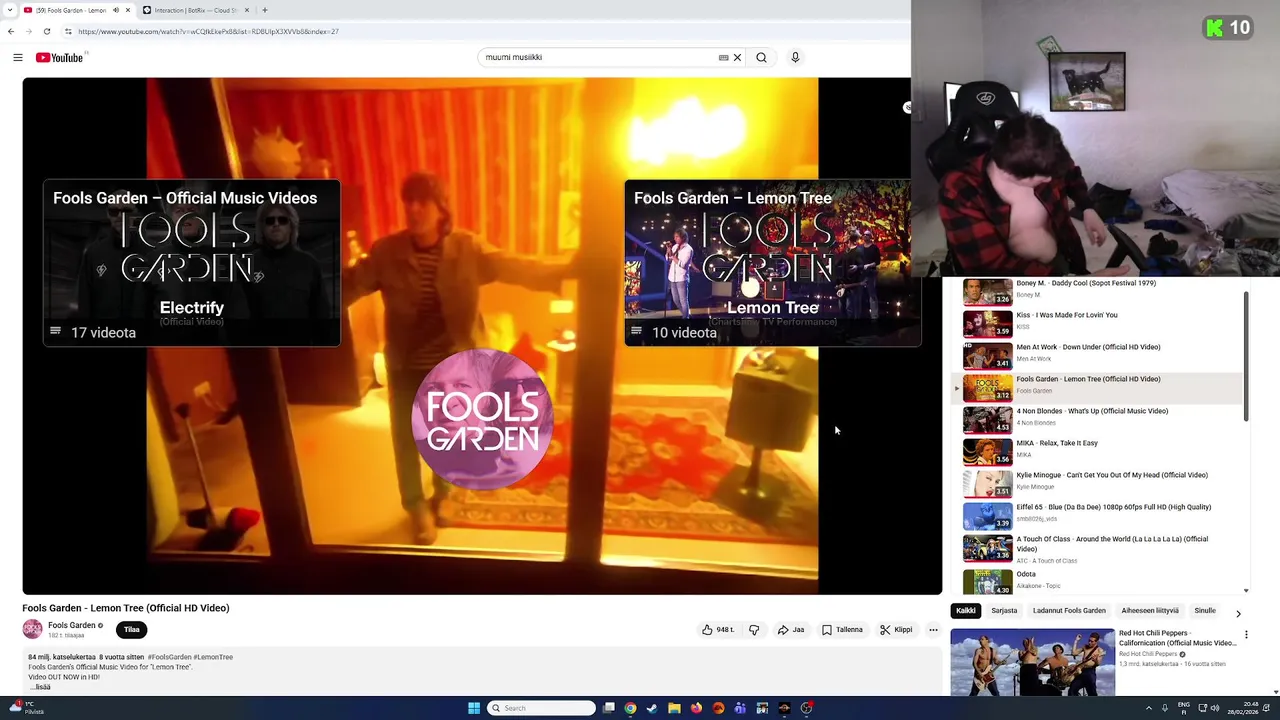The width and height of the screenshot is (1280, 720).
Task: Select the Kaikki filter chip
Action: click(x=965, y=611)
